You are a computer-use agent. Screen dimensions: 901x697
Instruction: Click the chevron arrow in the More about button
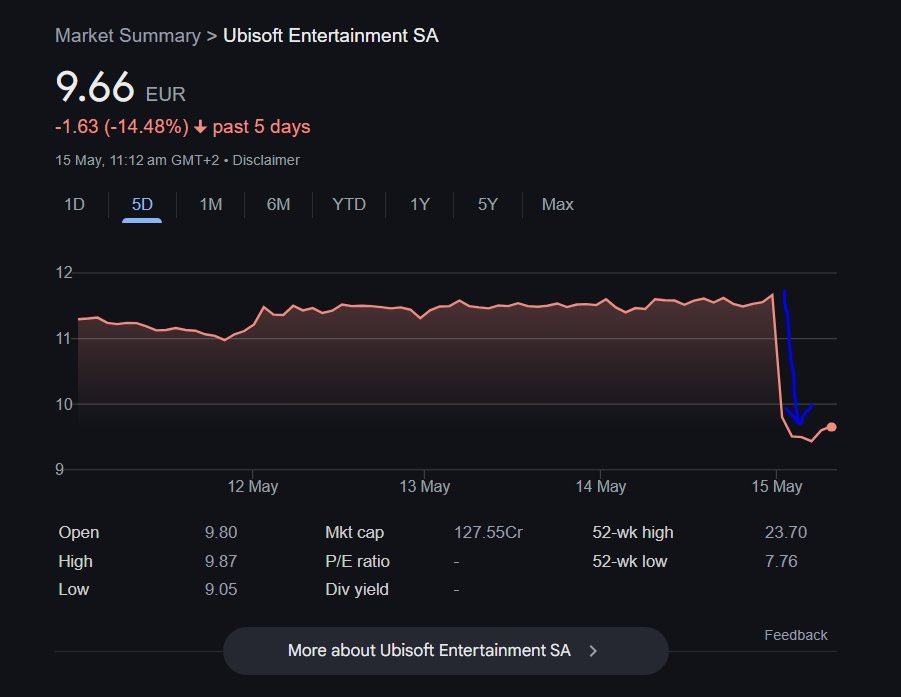pyautogui.click(x=594, y=650)
